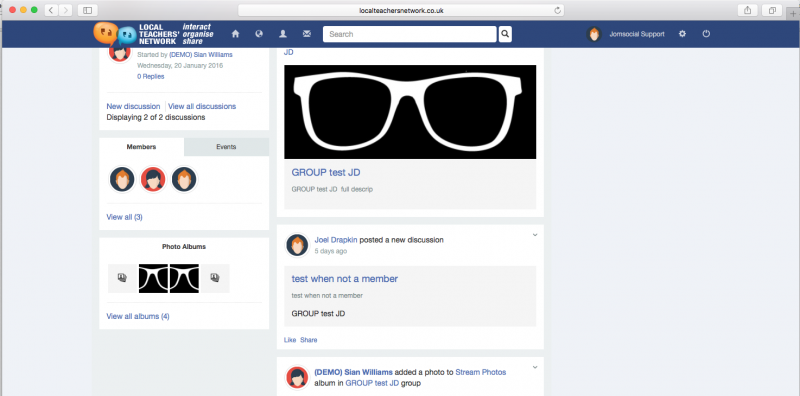Click 'GROUP test JD full descrip' text
This screenshot has width=800, height=396.
tap(332, 189)
